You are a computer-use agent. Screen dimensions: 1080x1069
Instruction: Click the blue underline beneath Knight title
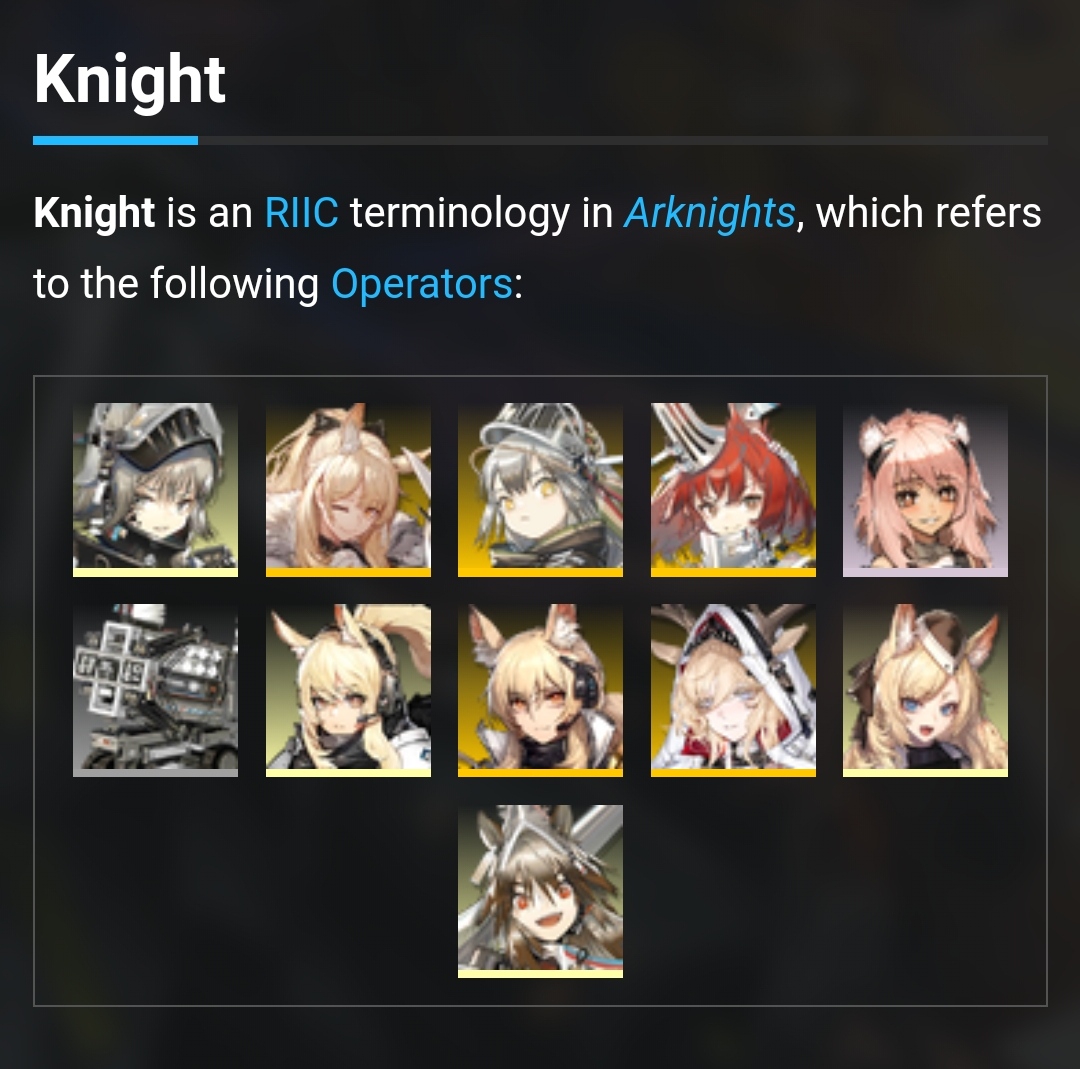tap(115, 141)
